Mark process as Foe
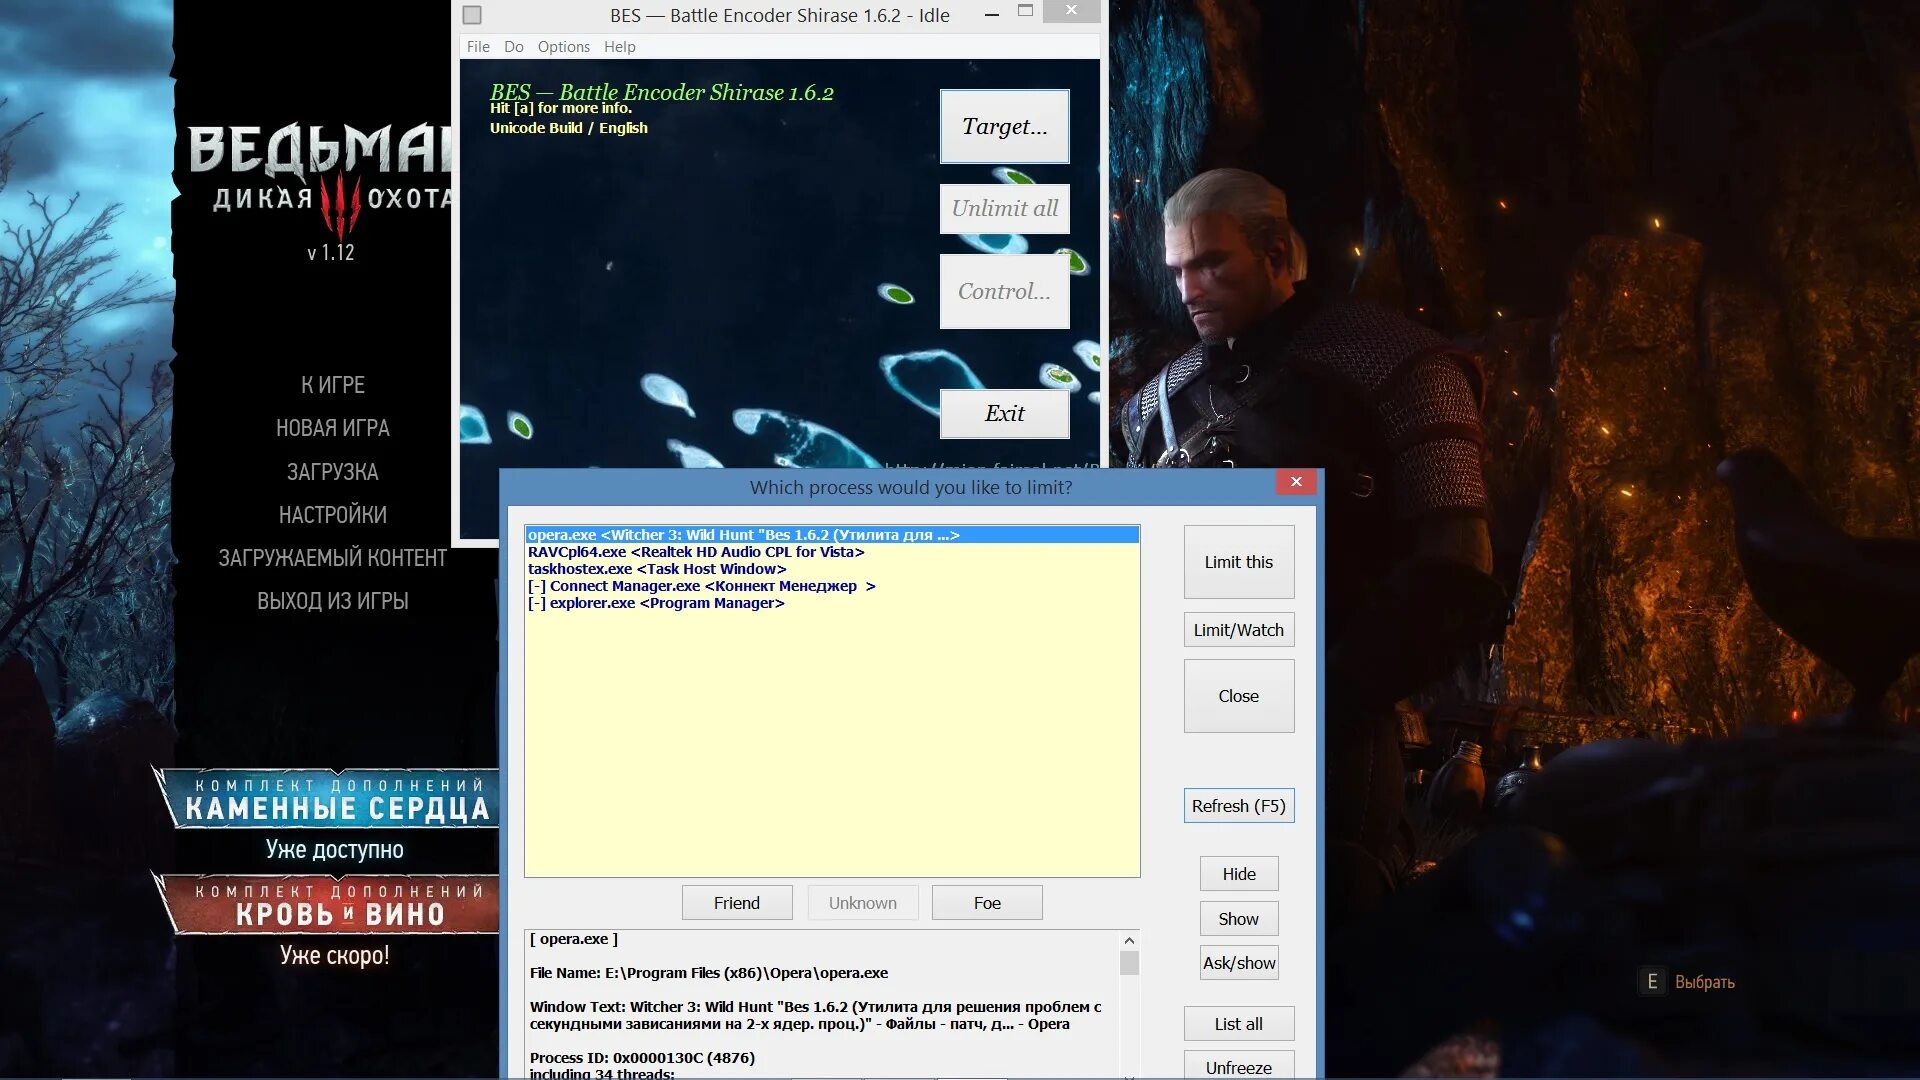This screenshot has height=1080, width=1920. 987,903
